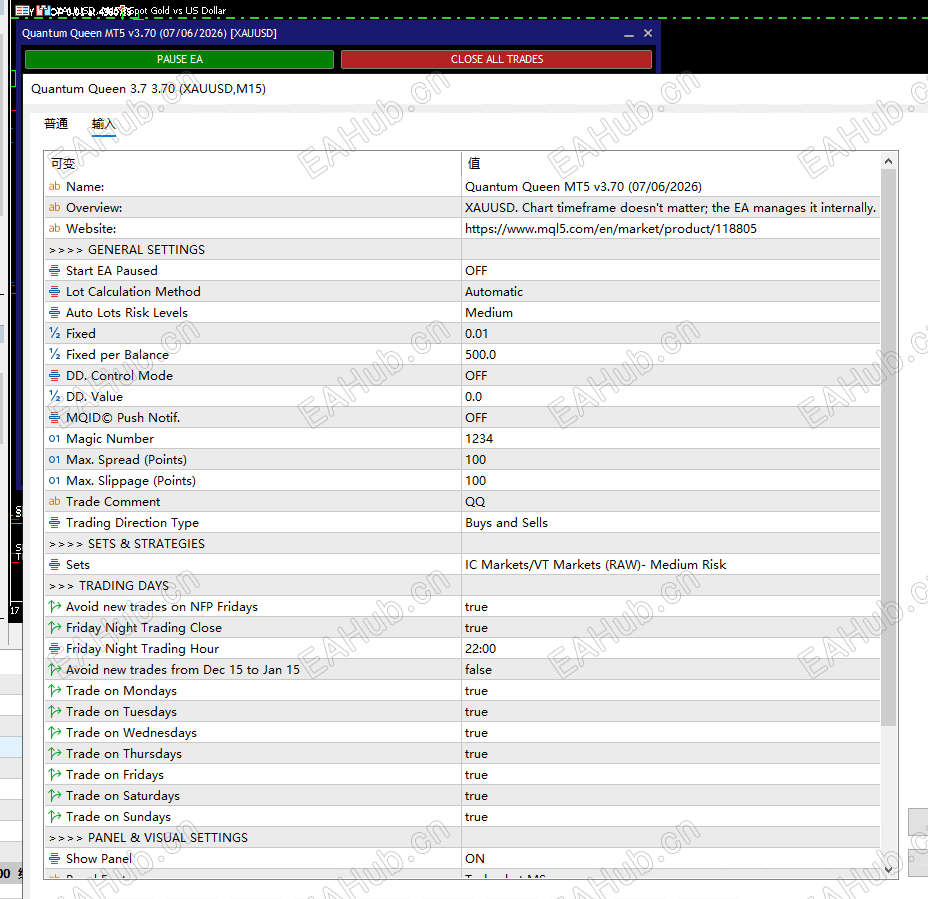Click the enum icon beside DD. Control Mode
The width and height of the screenshot is (928, 899).
click(54, 375)
